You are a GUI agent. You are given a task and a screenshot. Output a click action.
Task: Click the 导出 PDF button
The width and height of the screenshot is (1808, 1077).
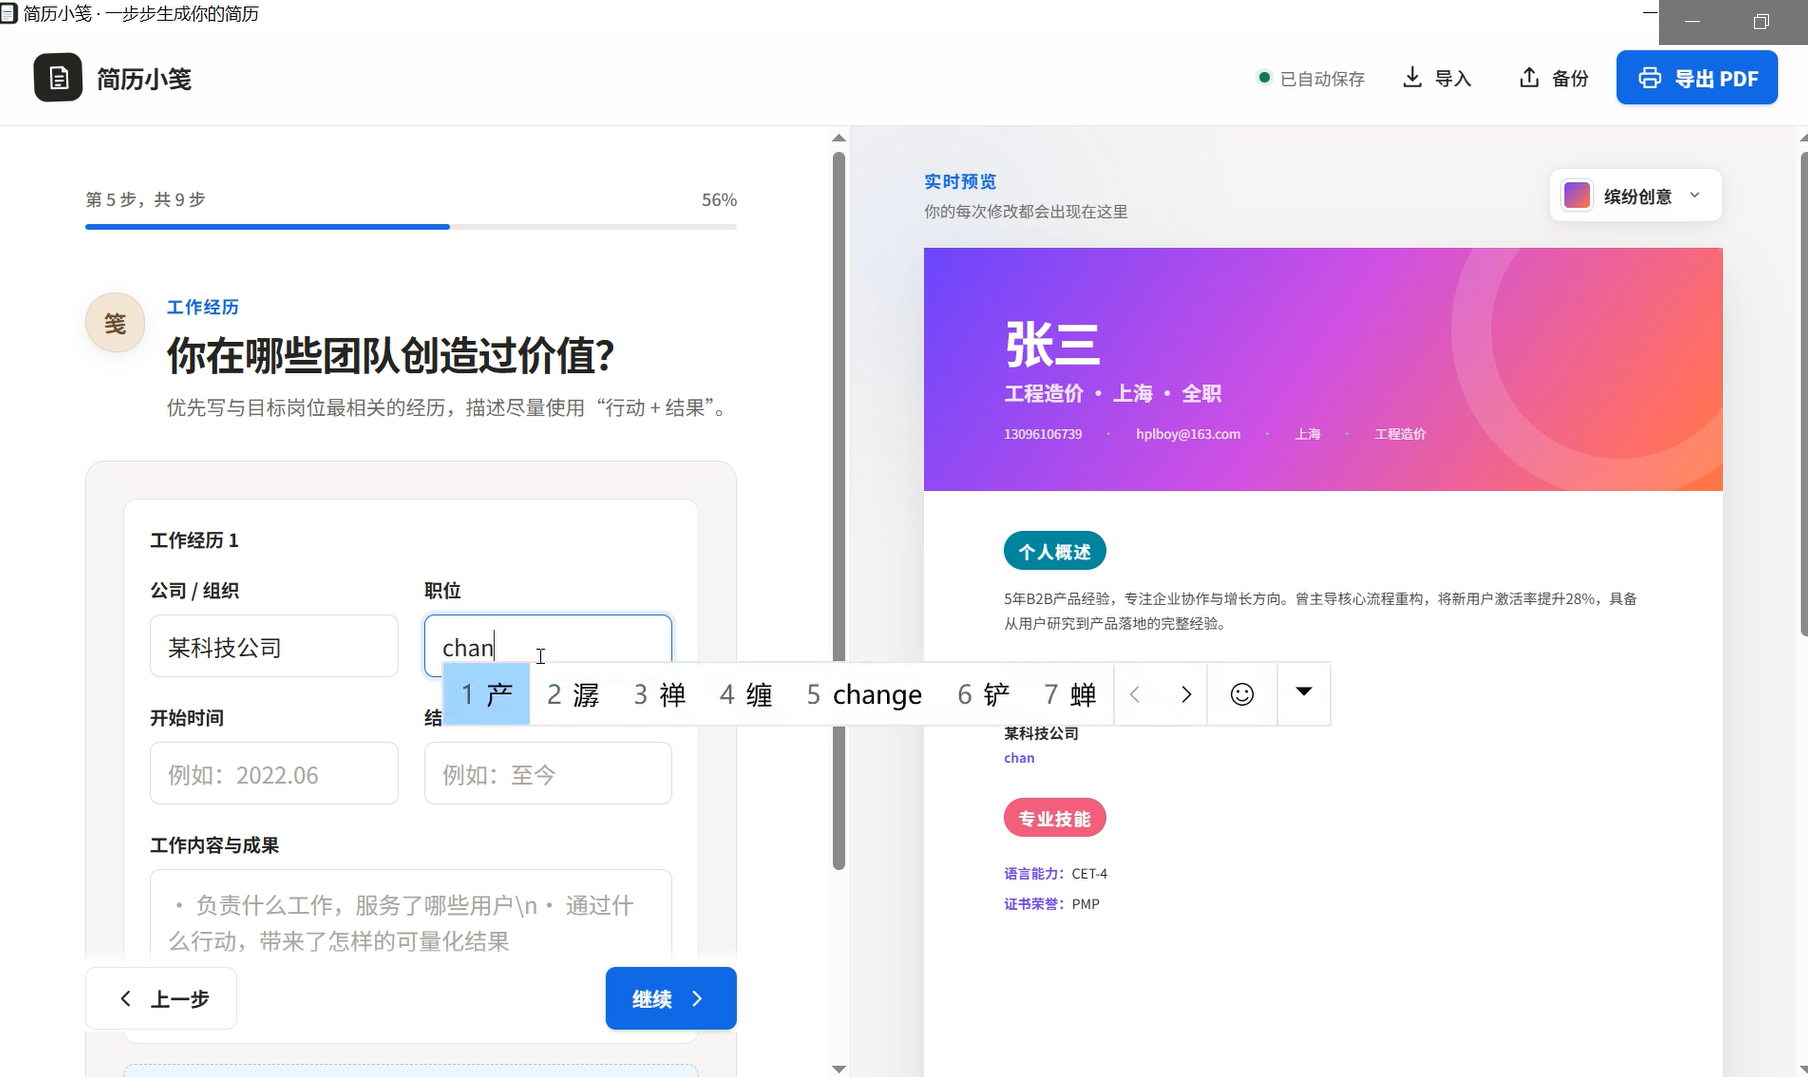(1697, 78)
